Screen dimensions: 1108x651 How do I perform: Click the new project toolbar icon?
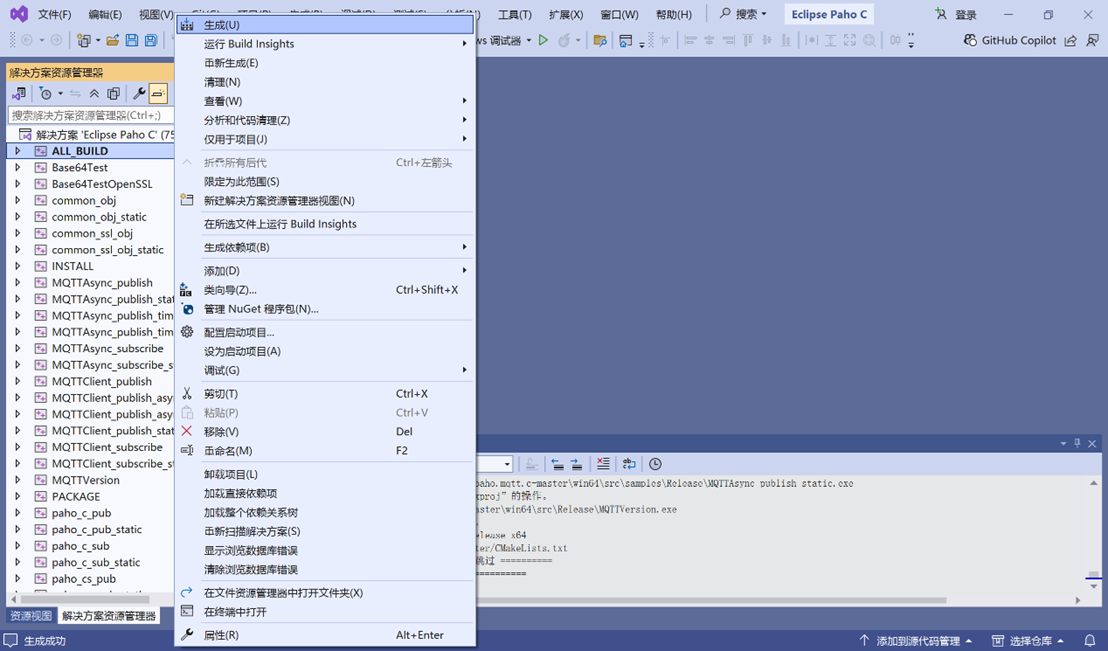click(84, 40)
